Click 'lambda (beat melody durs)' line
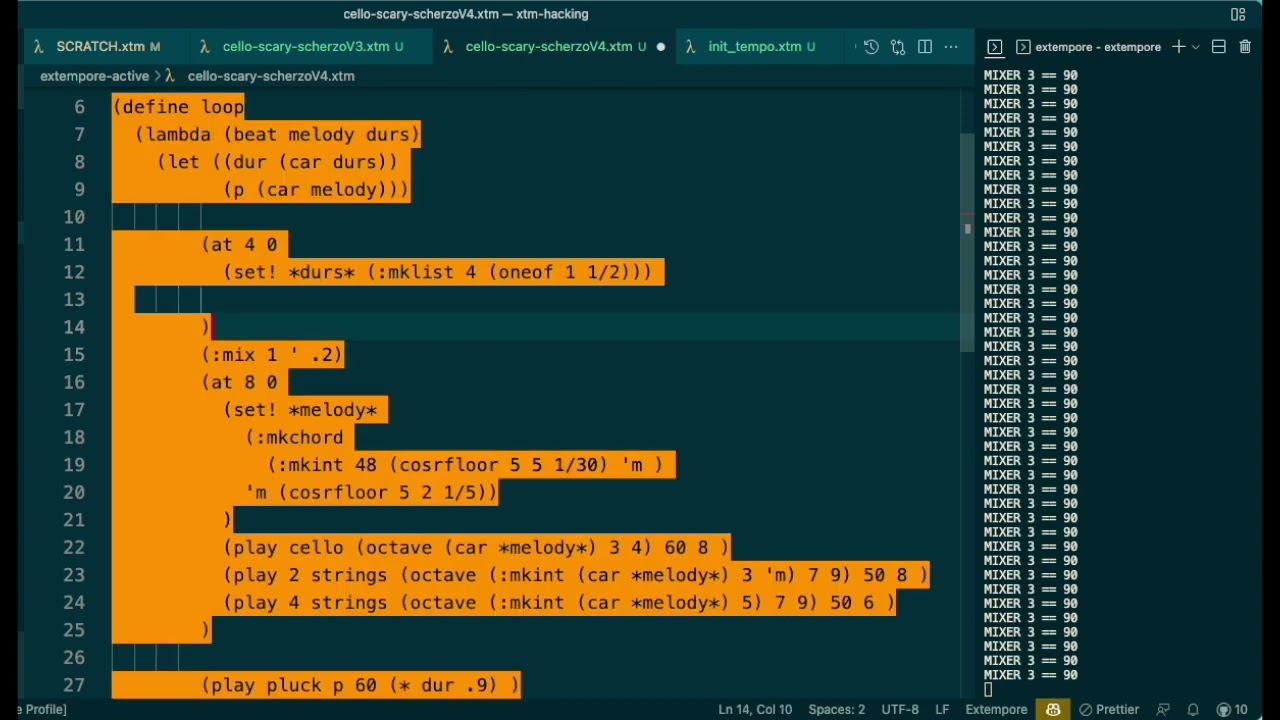Screen dimensions: 1280x720 point(278,134)
